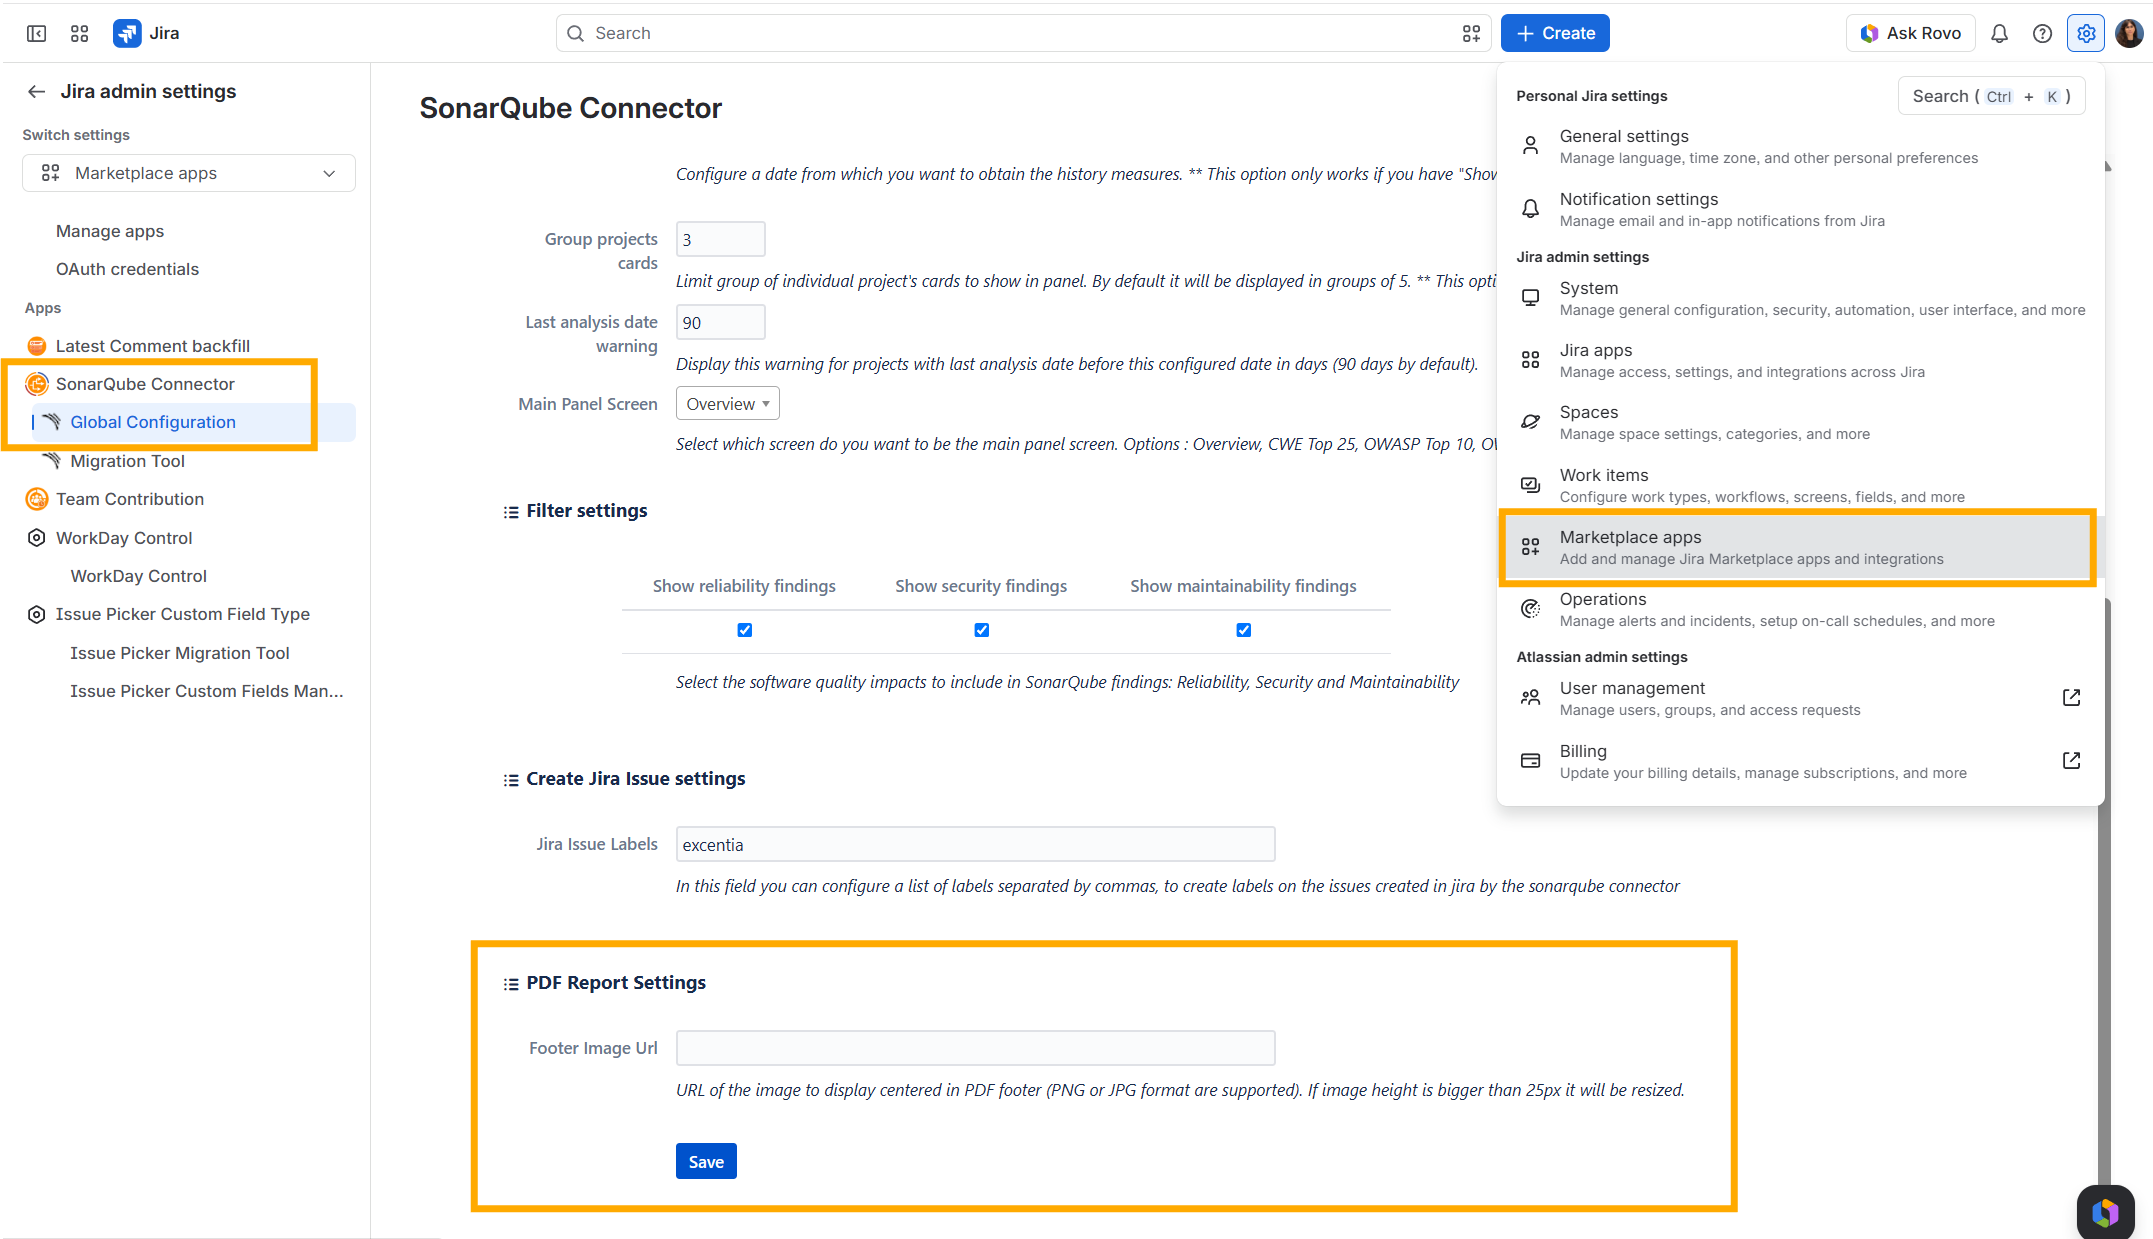
Task: Open OAuth credentials link
Action: coord(127,269)
